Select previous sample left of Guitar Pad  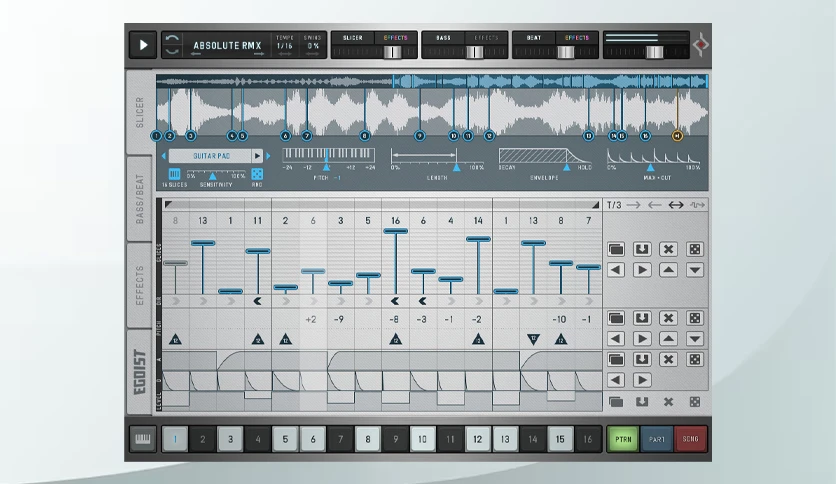pos(164,156)
